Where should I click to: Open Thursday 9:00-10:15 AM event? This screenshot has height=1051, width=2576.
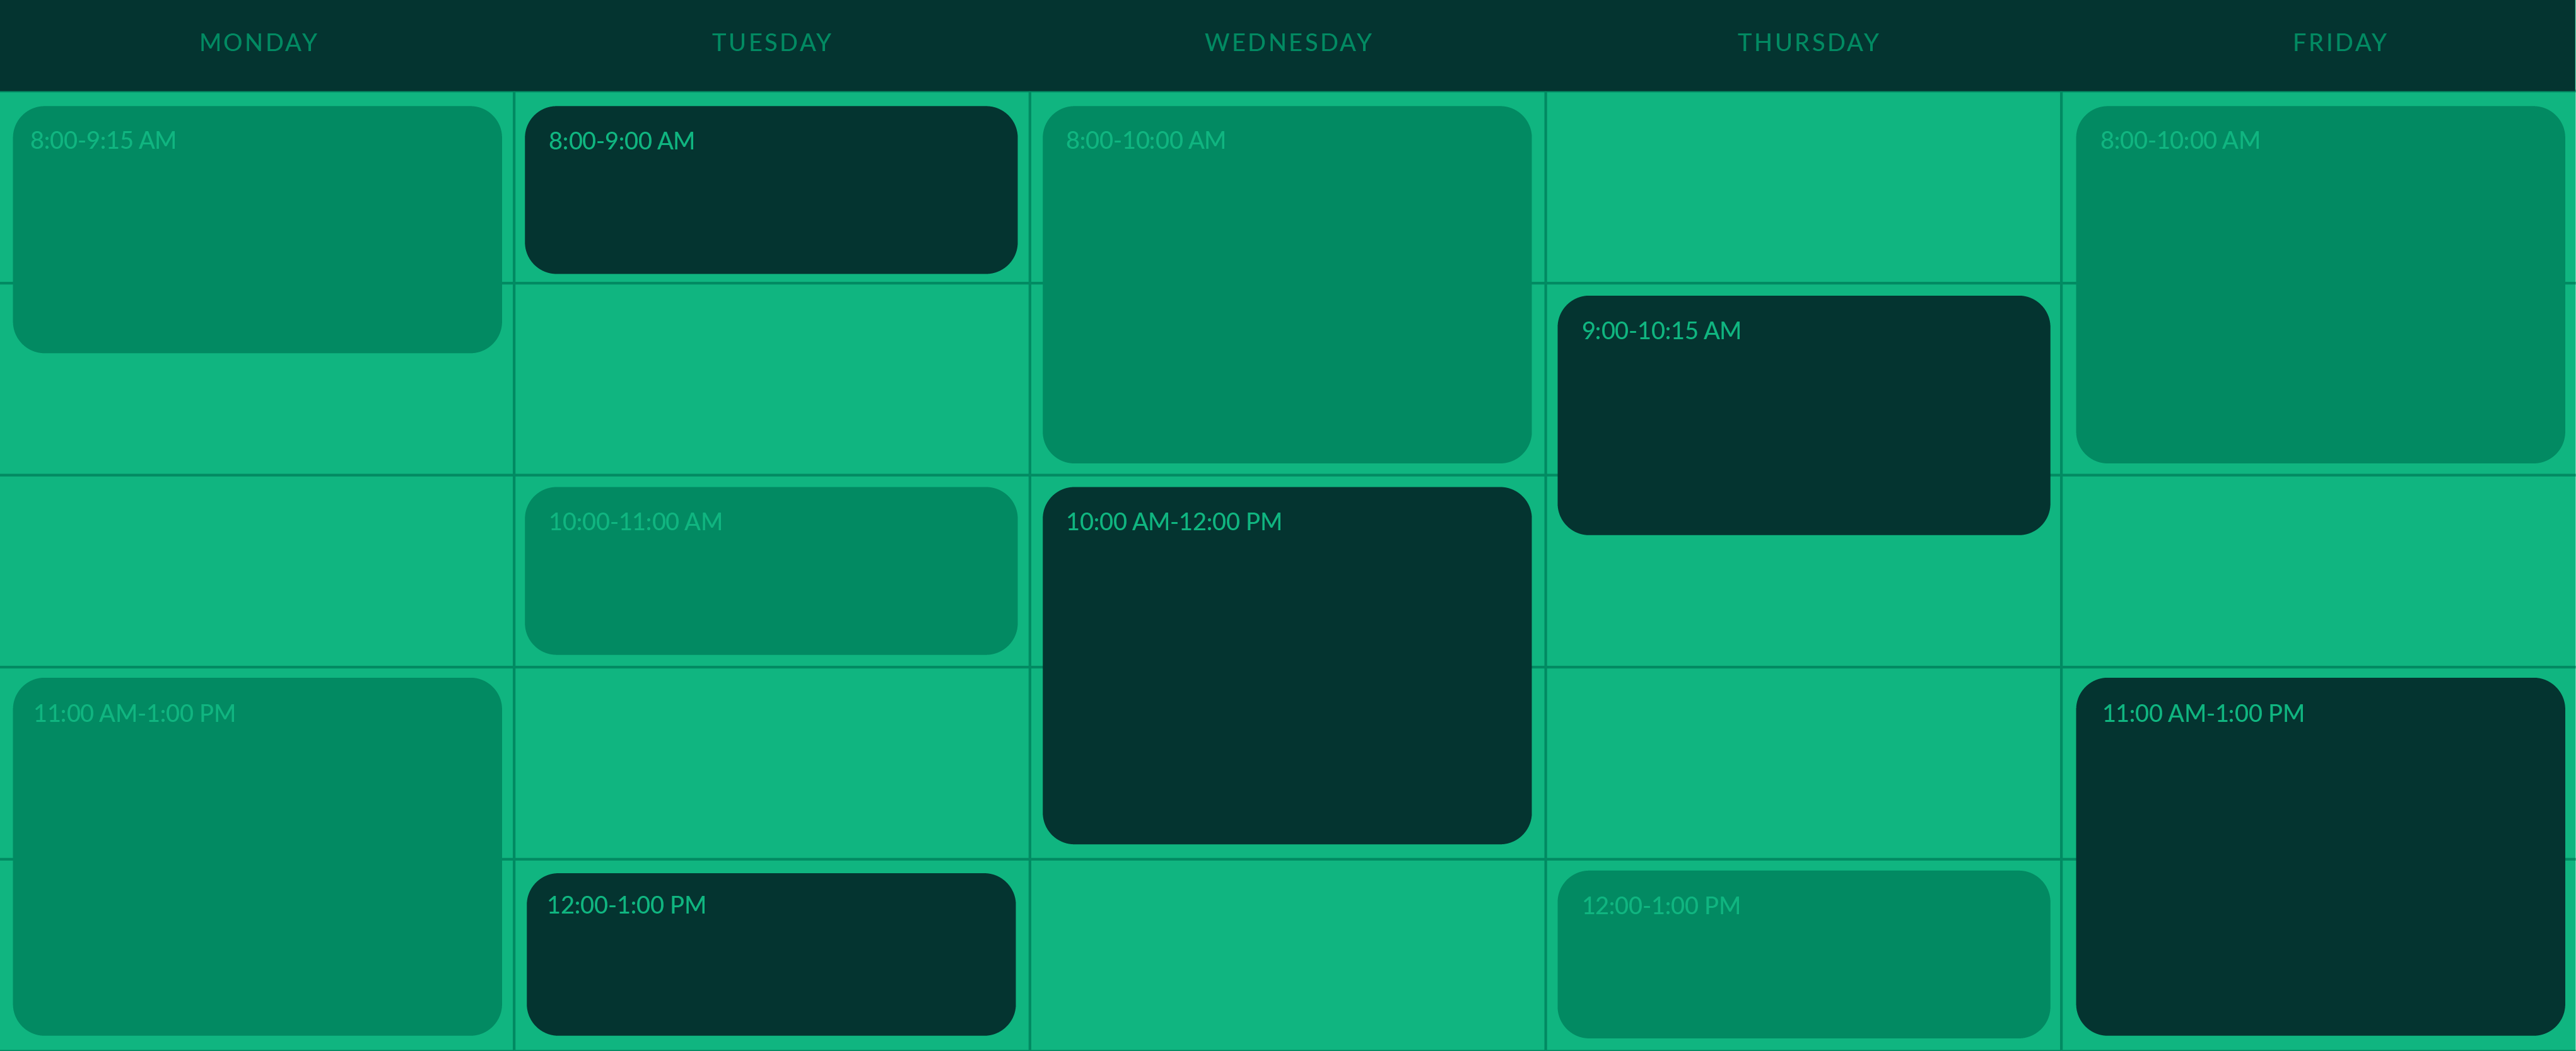[1804, 415]
